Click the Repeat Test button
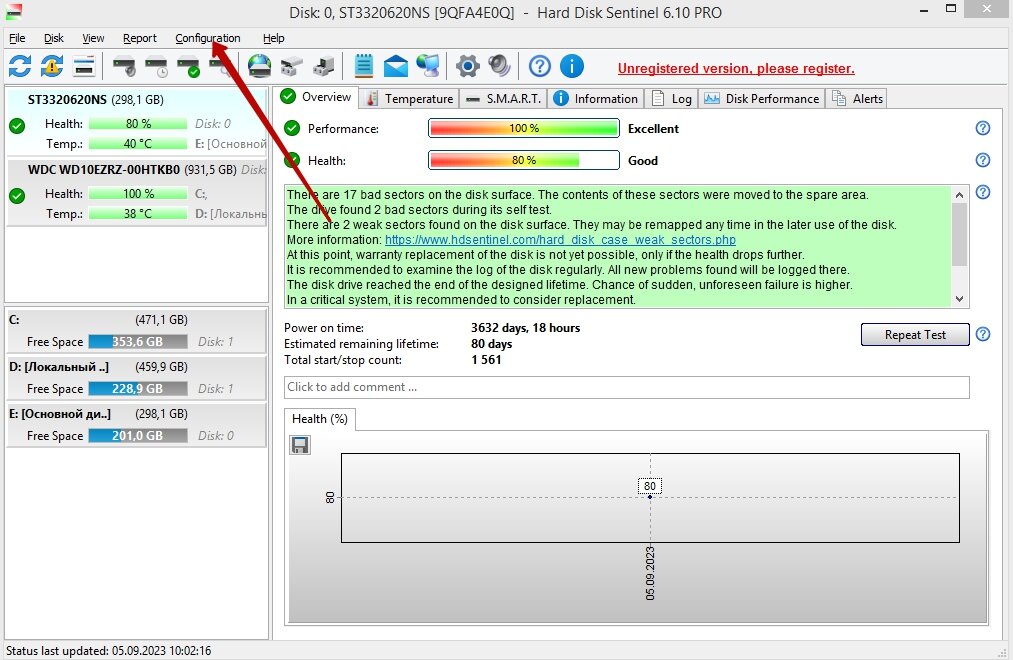 click(915, 335)
